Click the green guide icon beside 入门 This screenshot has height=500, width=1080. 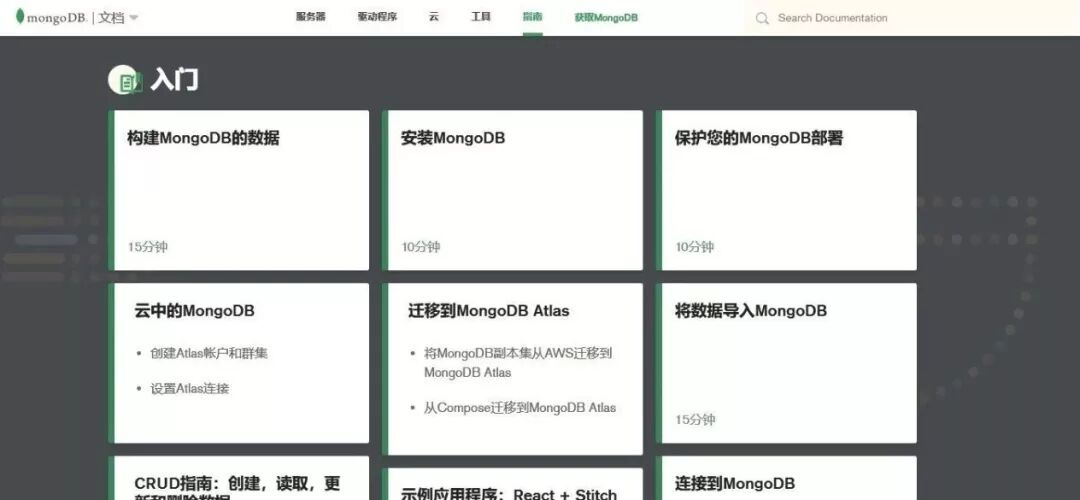[x=125, y=81]
